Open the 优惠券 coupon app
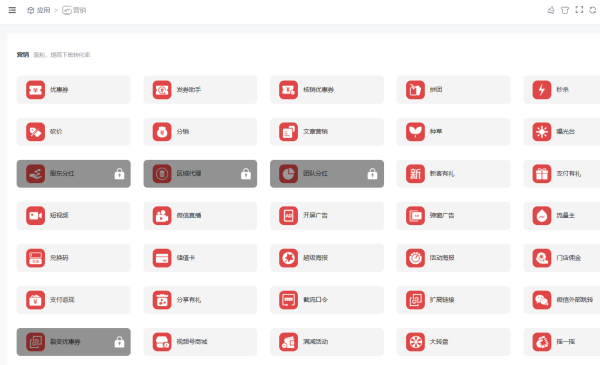 pyautogui.click(x=73, y=90)
